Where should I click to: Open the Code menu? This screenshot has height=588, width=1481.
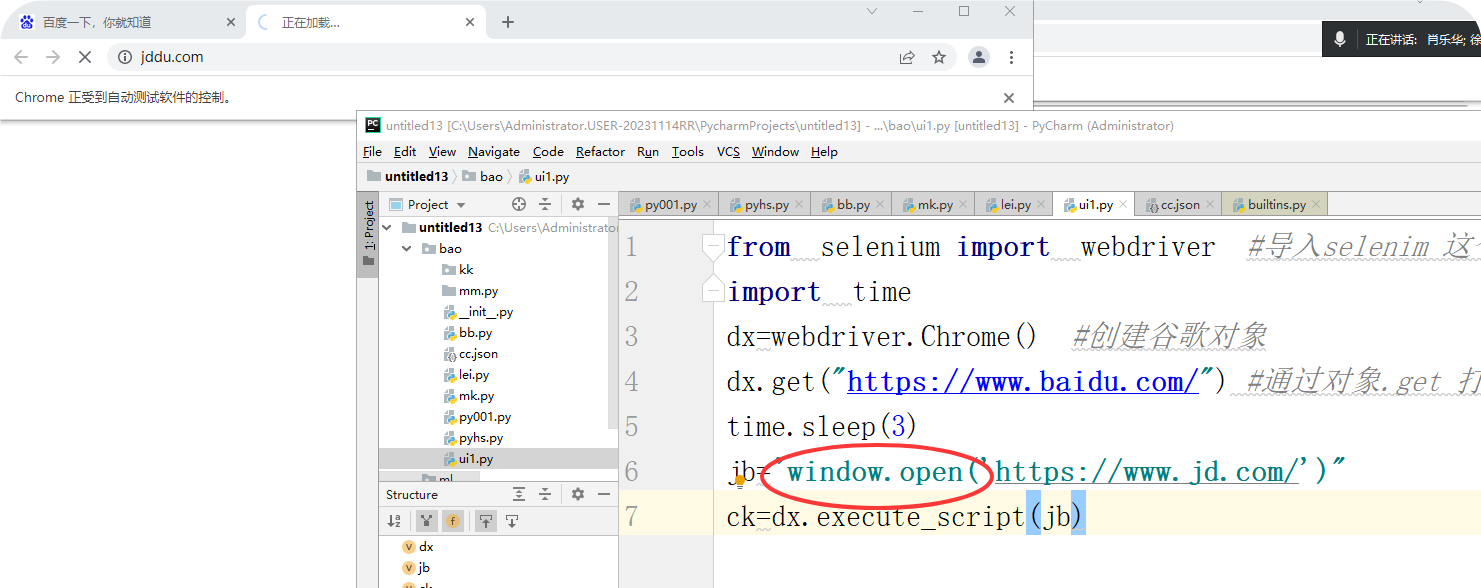tap(548, 152)
